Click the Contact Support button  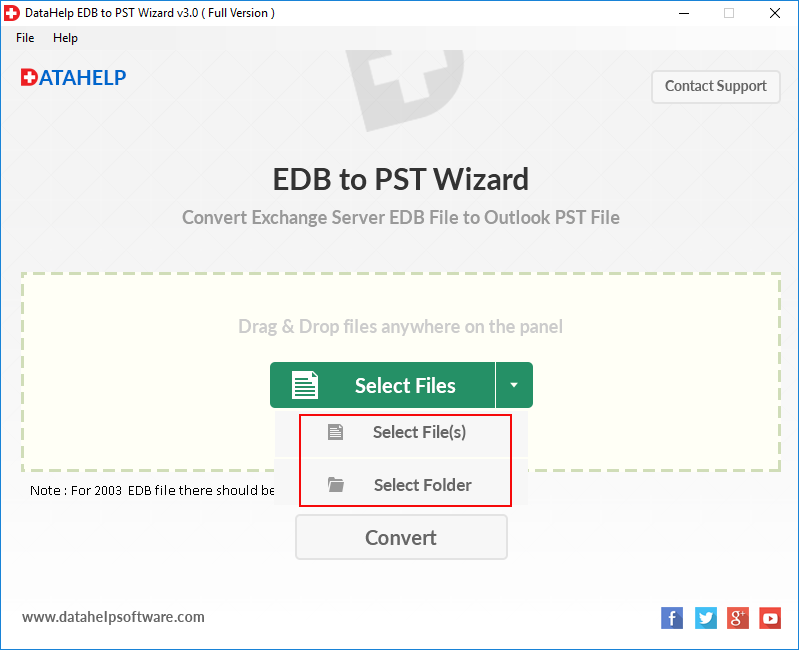(x=715, y=87)
